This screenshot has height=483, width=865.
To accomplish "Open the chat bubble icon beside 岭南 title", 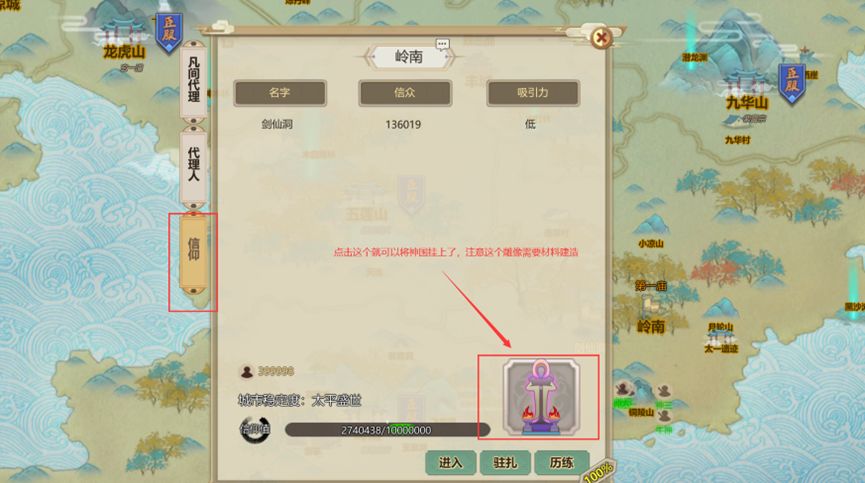I will point(442,44).
